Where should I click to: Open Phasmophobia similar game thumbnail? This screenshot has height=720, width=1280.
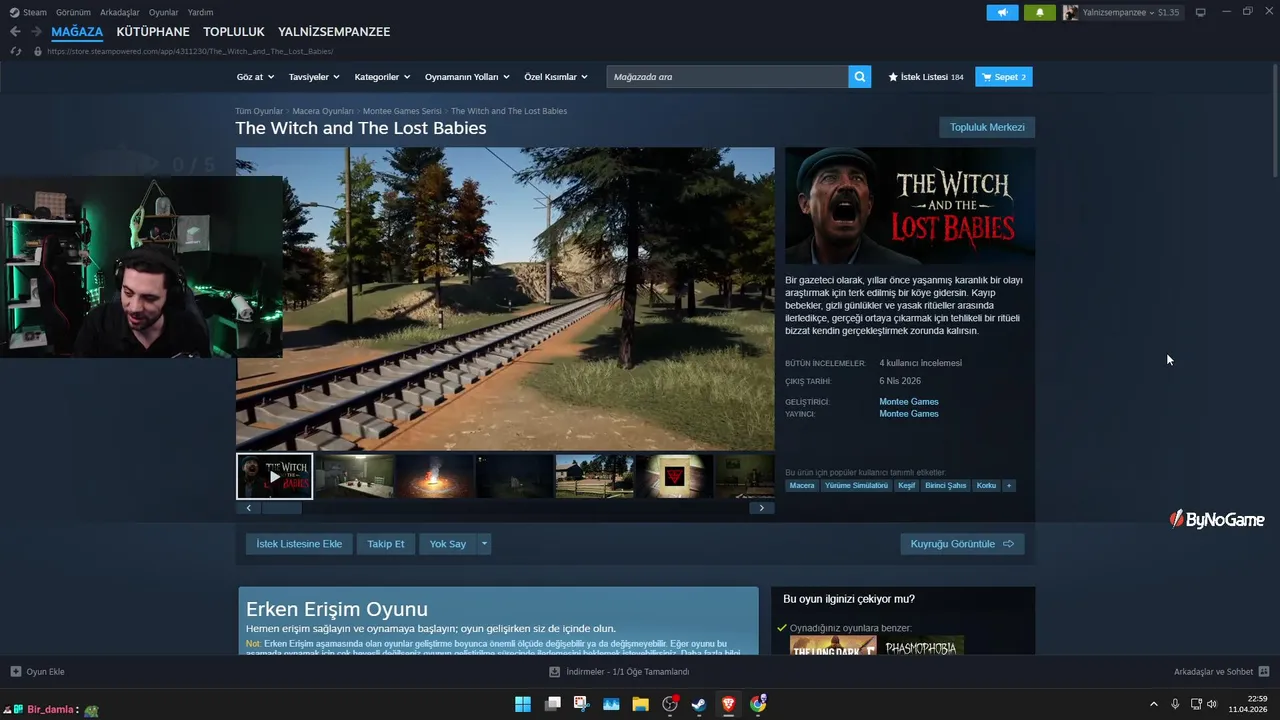921,646
